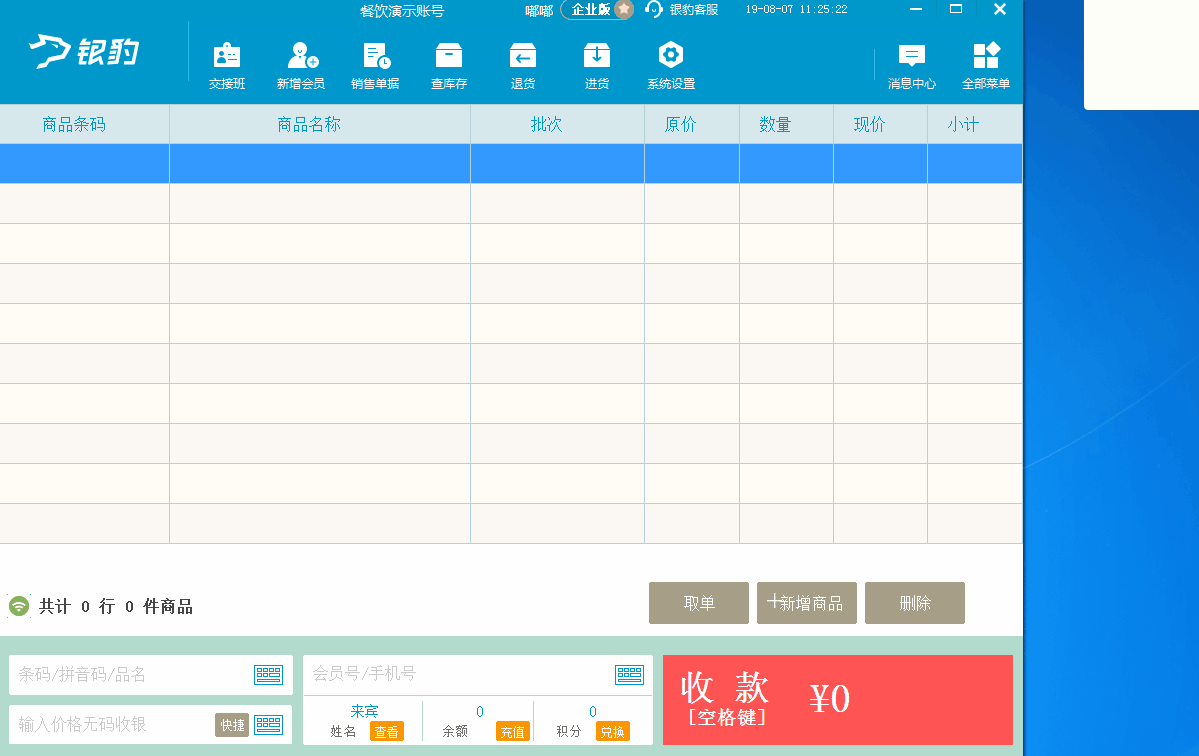Click the 快捷 shortcut button
This screenshot has height=756, width=1199.
tap(232, 725)
